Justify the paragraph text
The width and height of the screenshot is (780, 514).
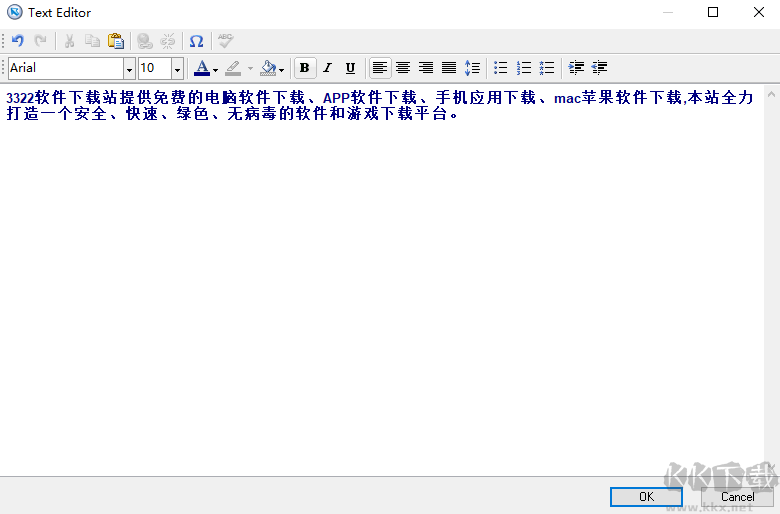pyautogui.click(x=449, y=68)
